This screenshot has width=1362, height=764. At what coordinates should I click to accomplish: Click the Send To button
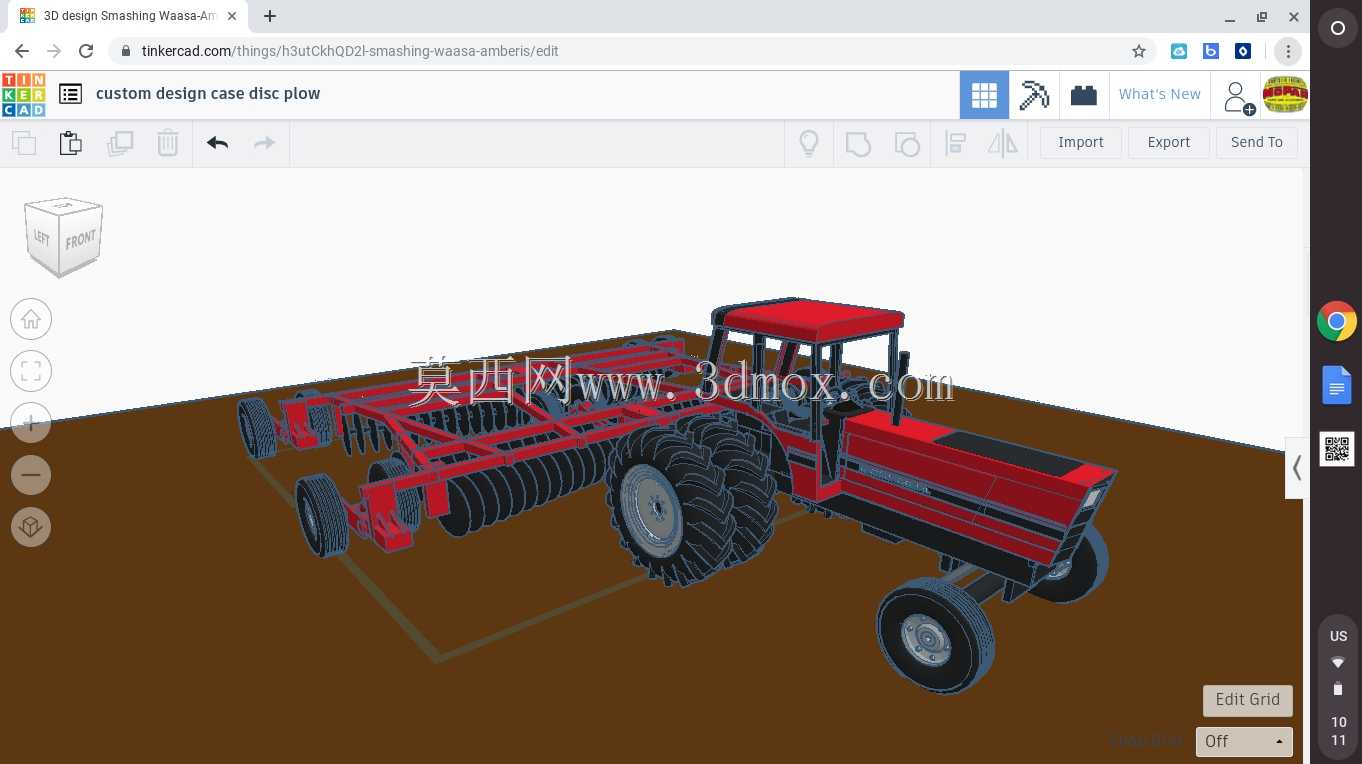pyautogui.click(x=1257, y=143)
